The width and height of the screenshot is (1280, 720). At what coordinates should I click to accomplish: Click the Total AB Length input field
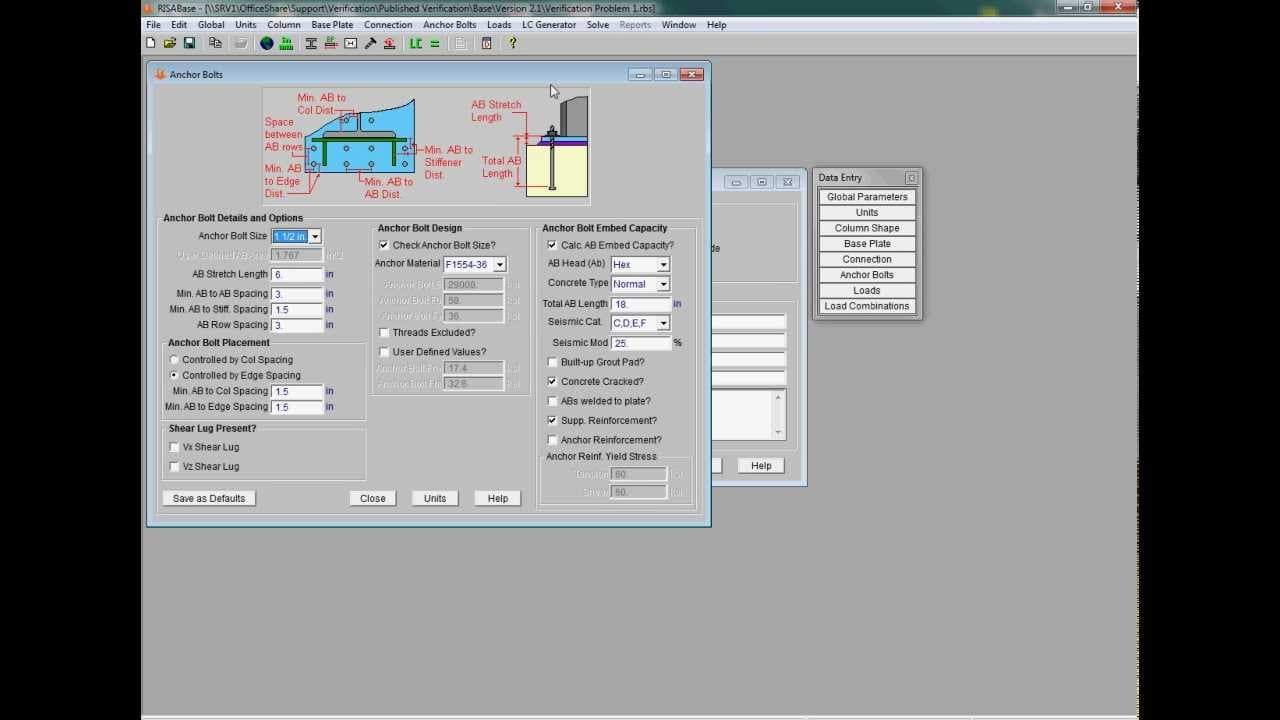point(641,304)
